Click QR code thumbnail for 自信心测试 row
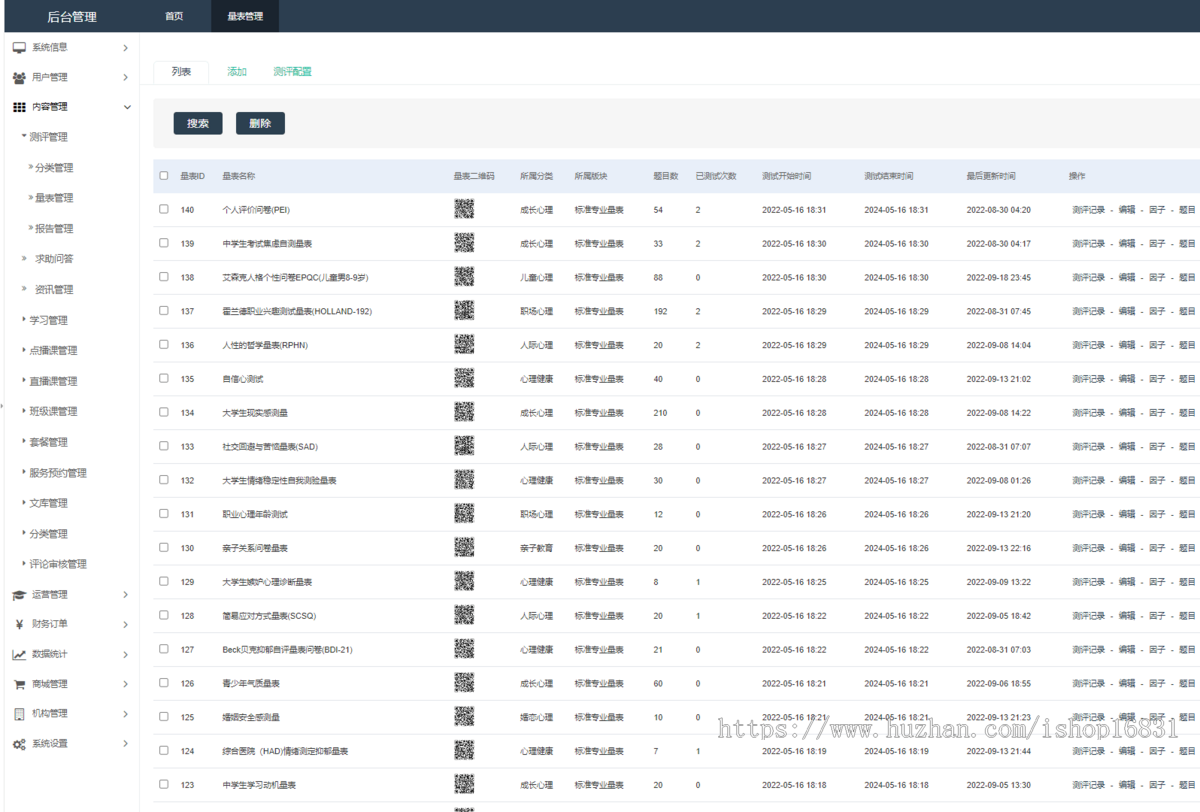The height and width of the screenshot is (812, 1200). (464, 378)
